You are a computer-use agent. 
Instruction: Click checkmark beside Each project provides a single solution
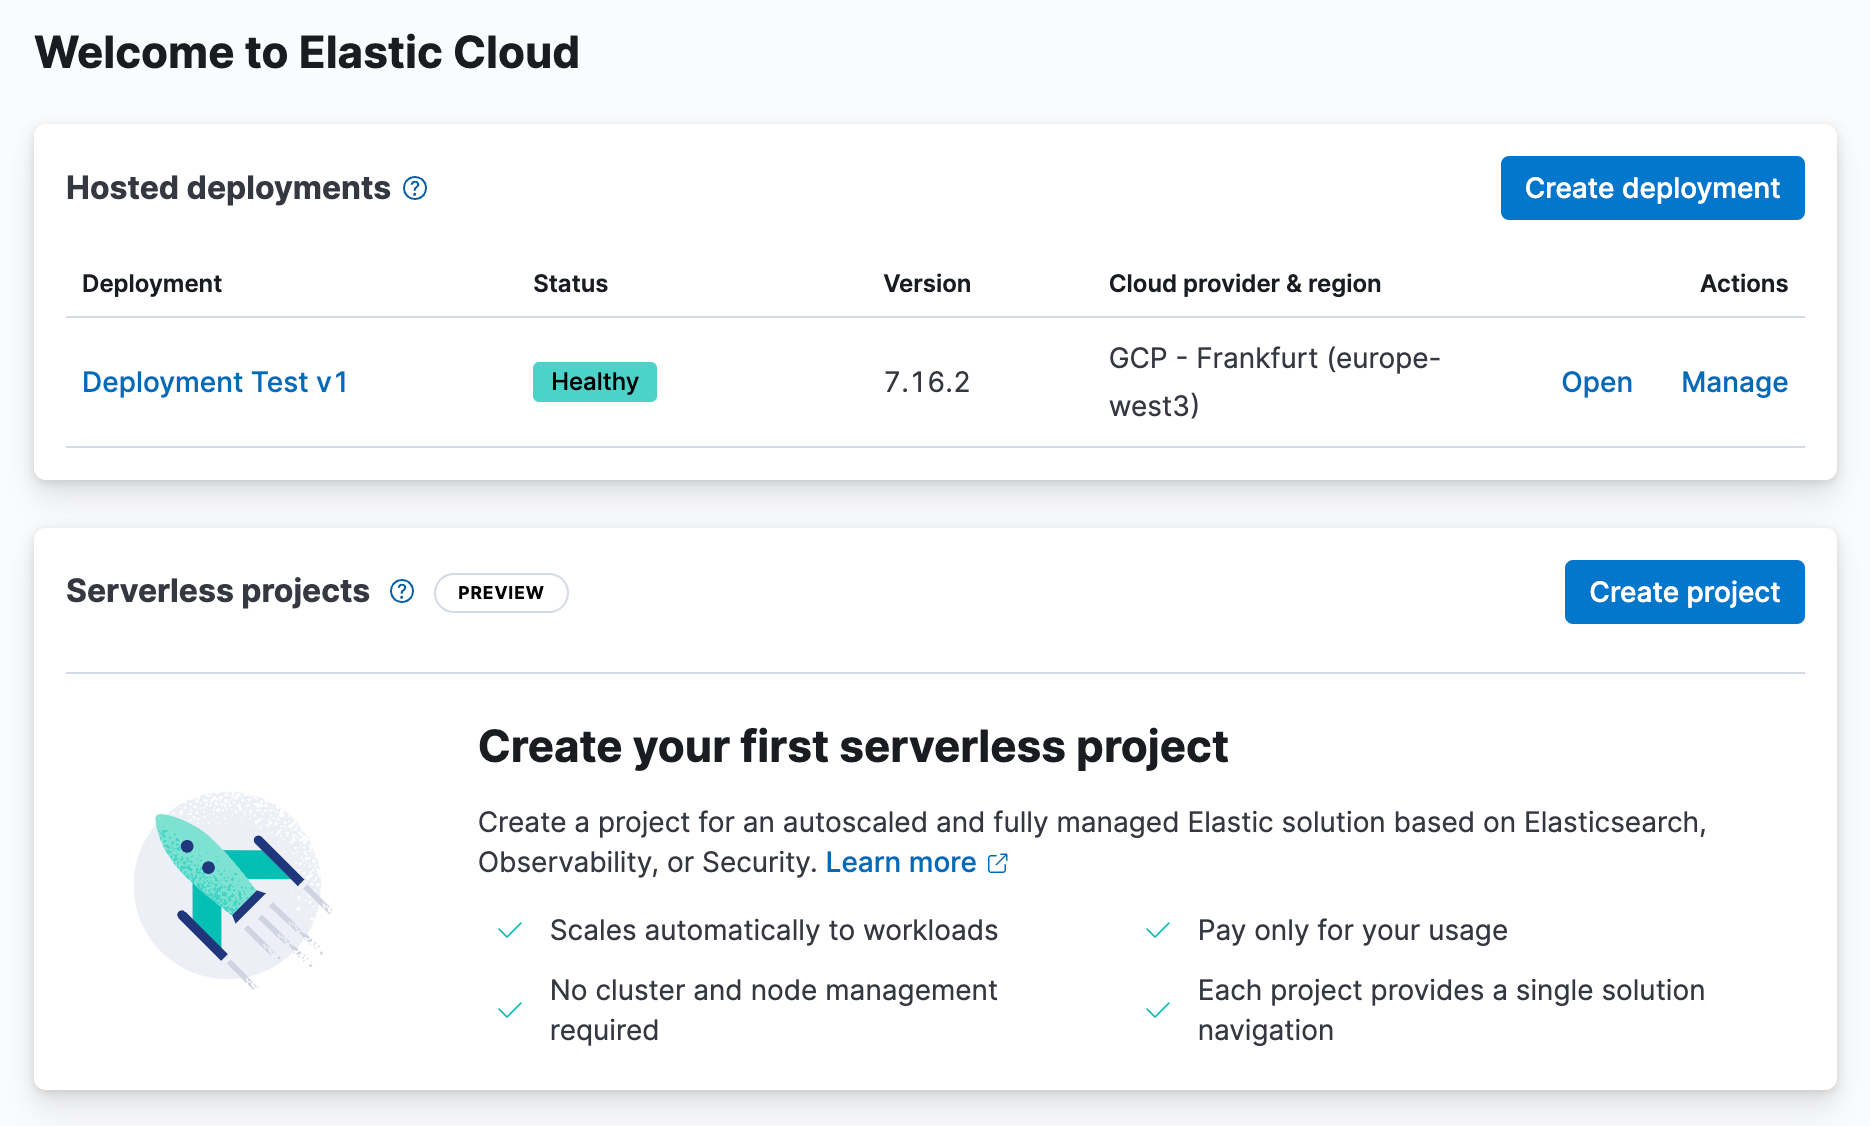[x=1158, y=1011]
